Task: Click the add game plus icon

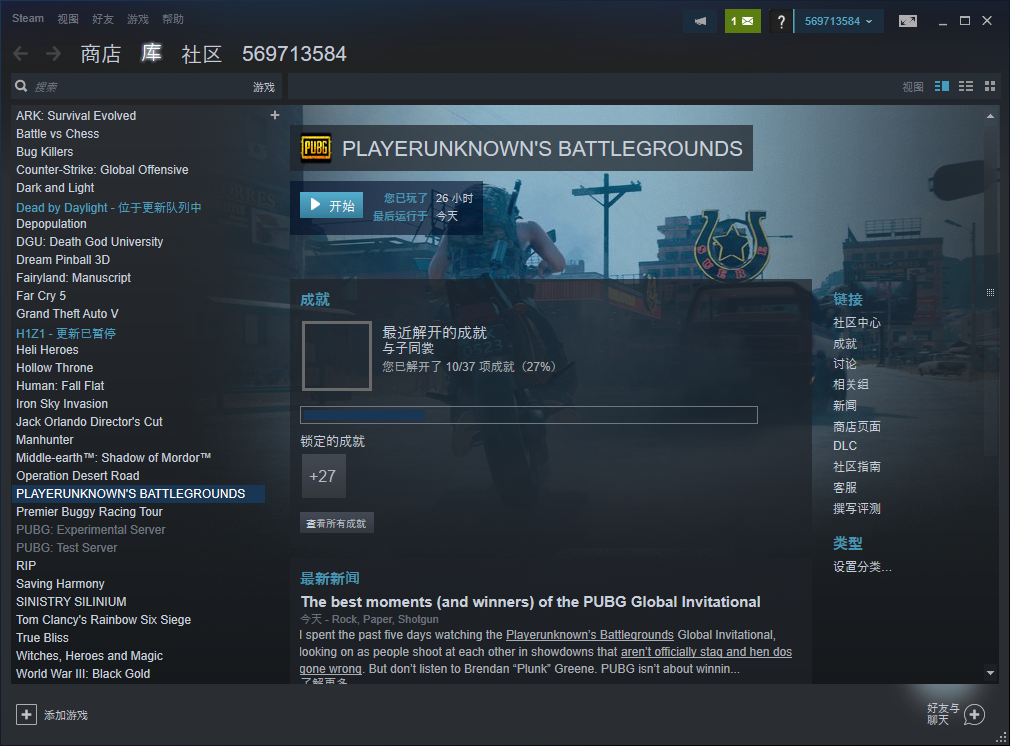Action: click(26, 714)
